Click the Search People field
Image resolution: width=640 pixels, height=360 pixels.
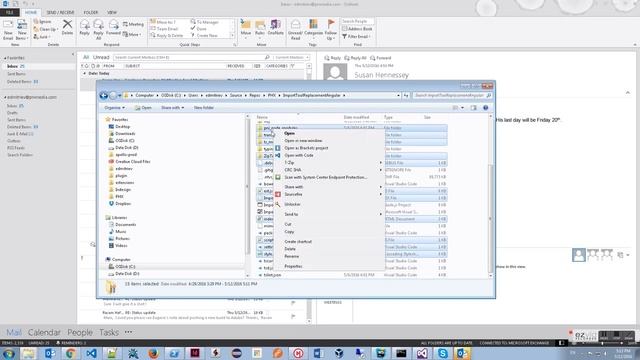pos(357,21)
